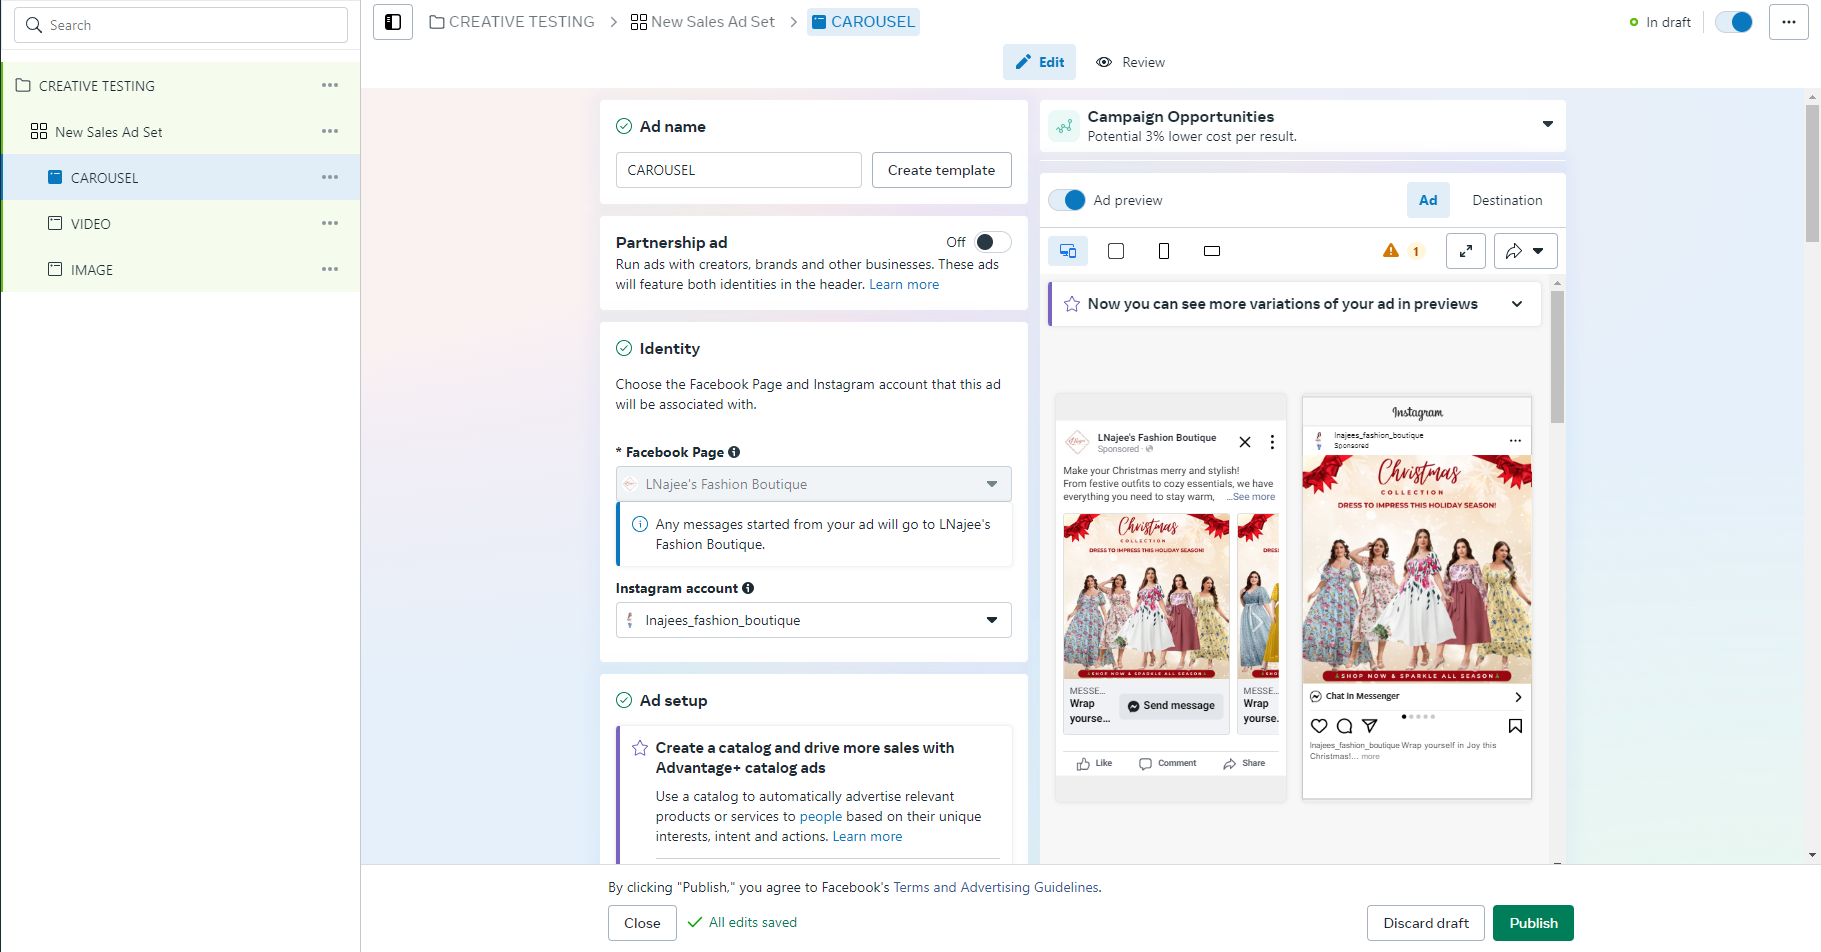
Task: Click the heart icon in Instagram preview
Action: point(1319,726)
